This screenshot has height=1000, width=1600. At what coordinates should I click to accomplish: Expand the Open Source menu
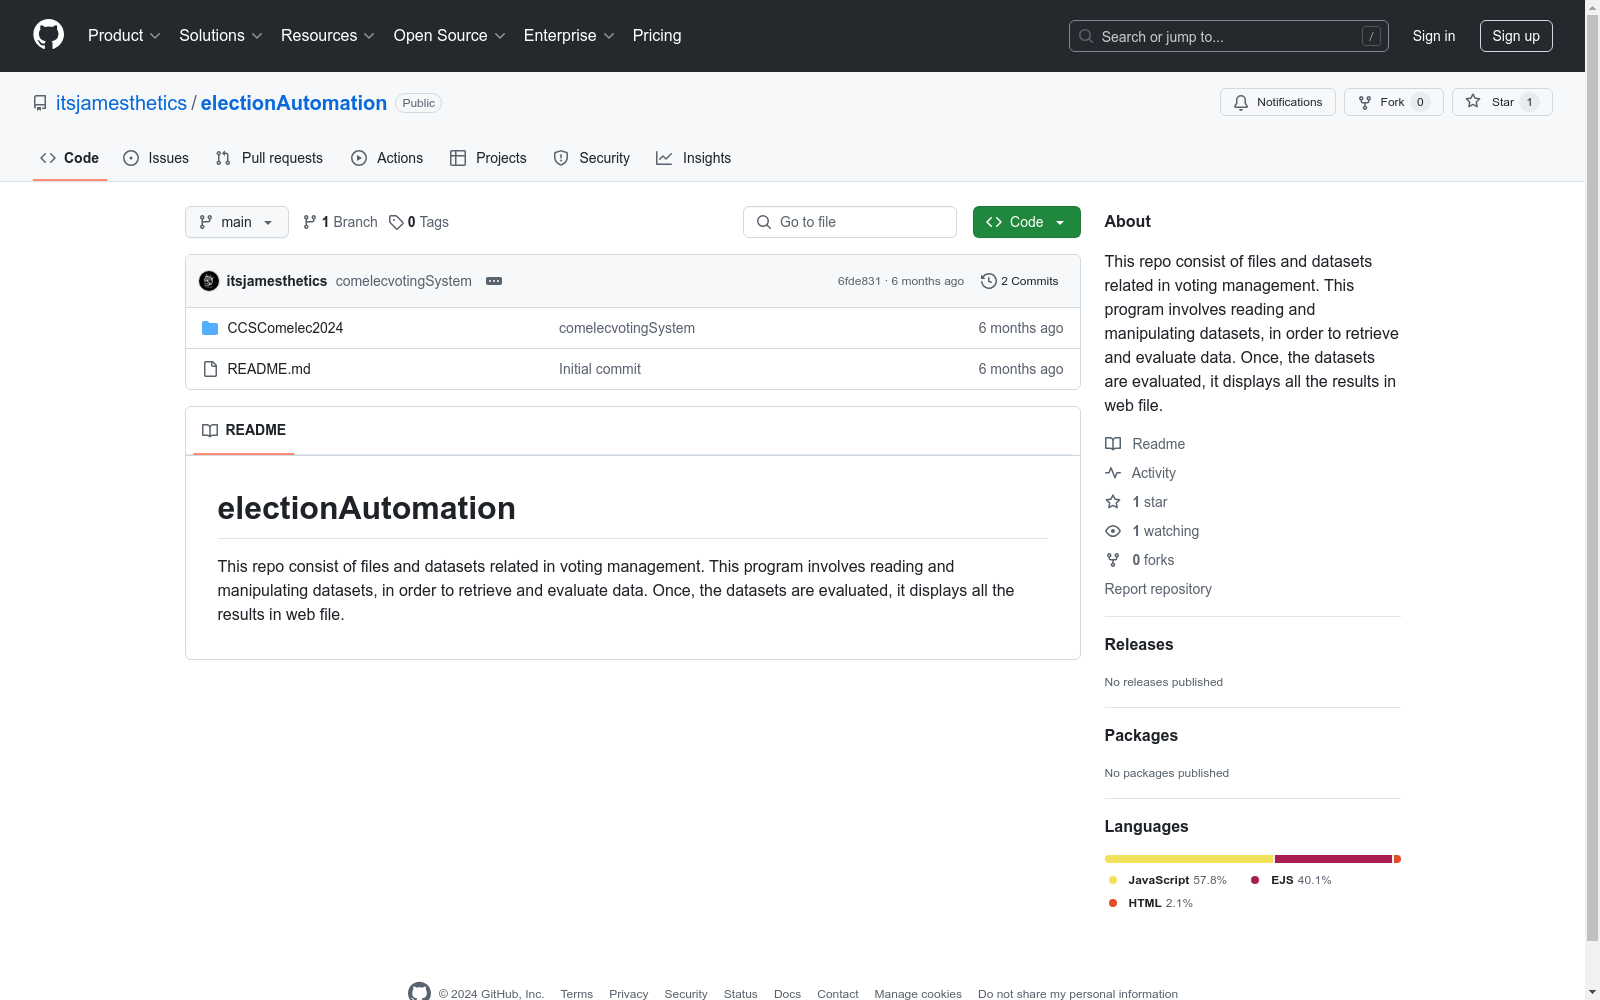click(x=450, y=36)
